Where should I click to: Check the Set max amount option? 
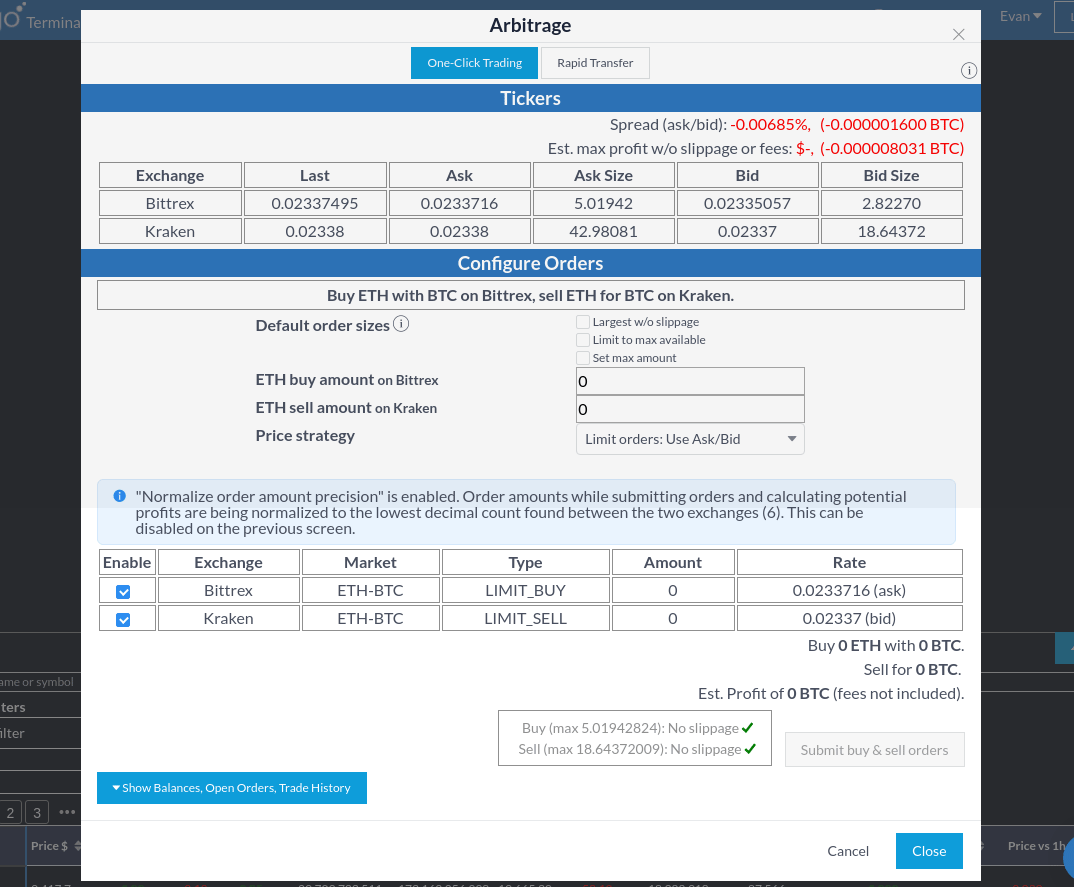pyautogui.click(x=583, y=358)
